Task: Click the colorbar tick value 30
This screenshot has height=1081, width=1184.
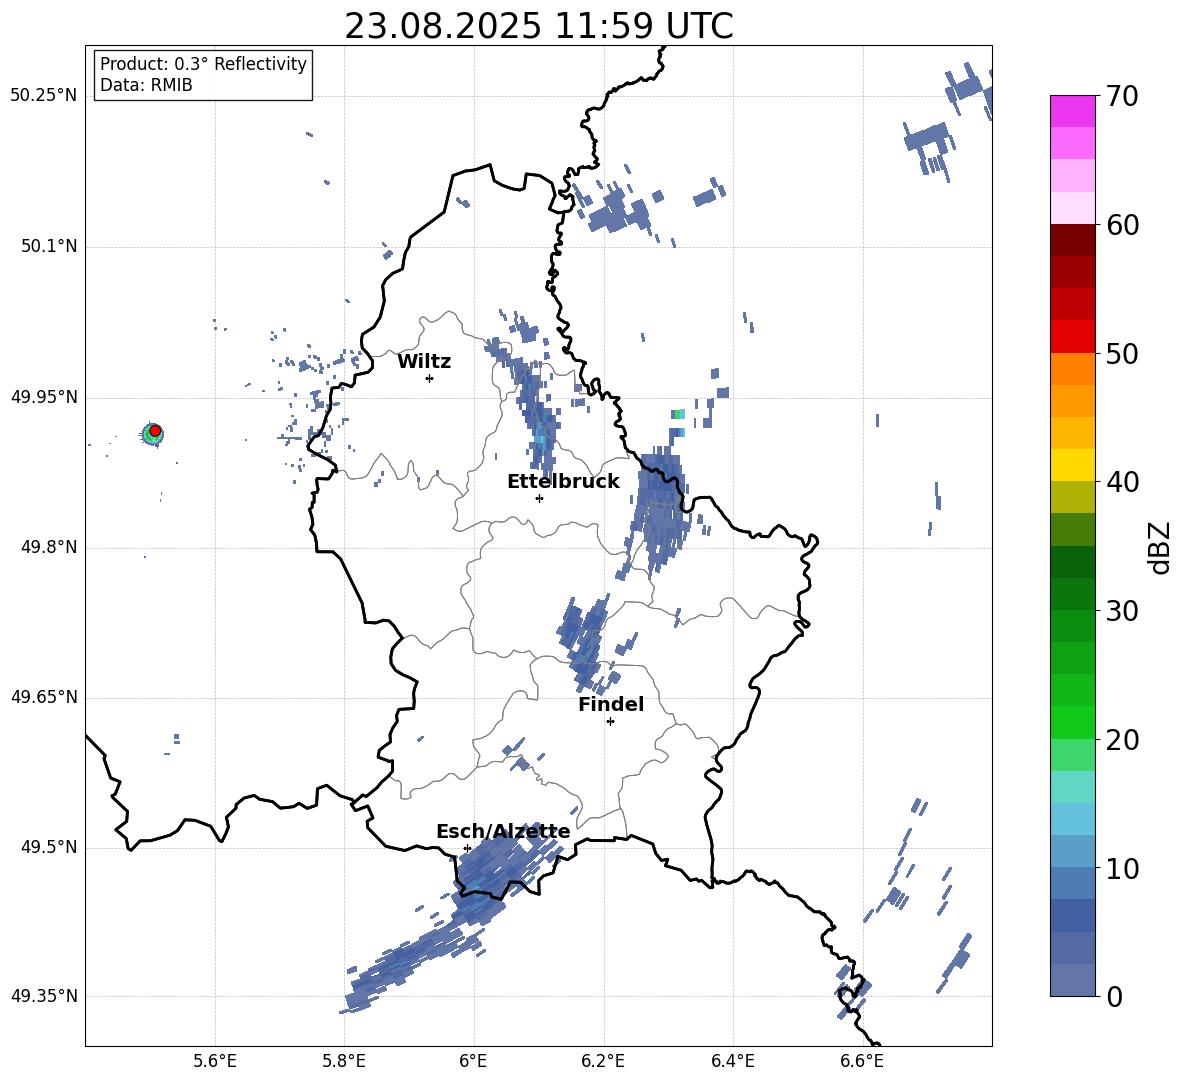Action: [x=1121, y=611]
